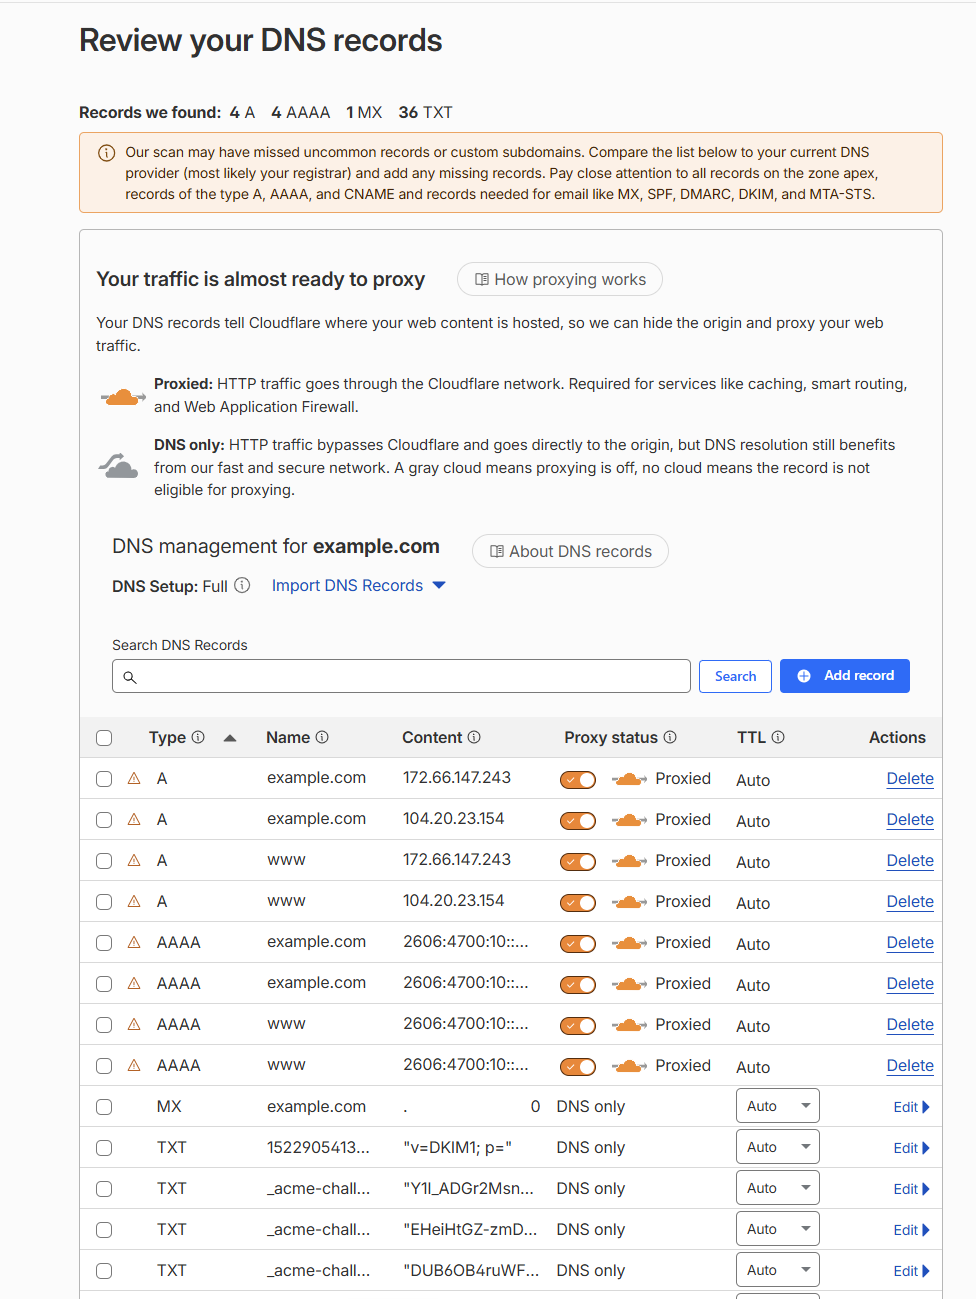Click the info icon next to TTL header
Viewport: 976px width, 1299px height.
point(778,737)
